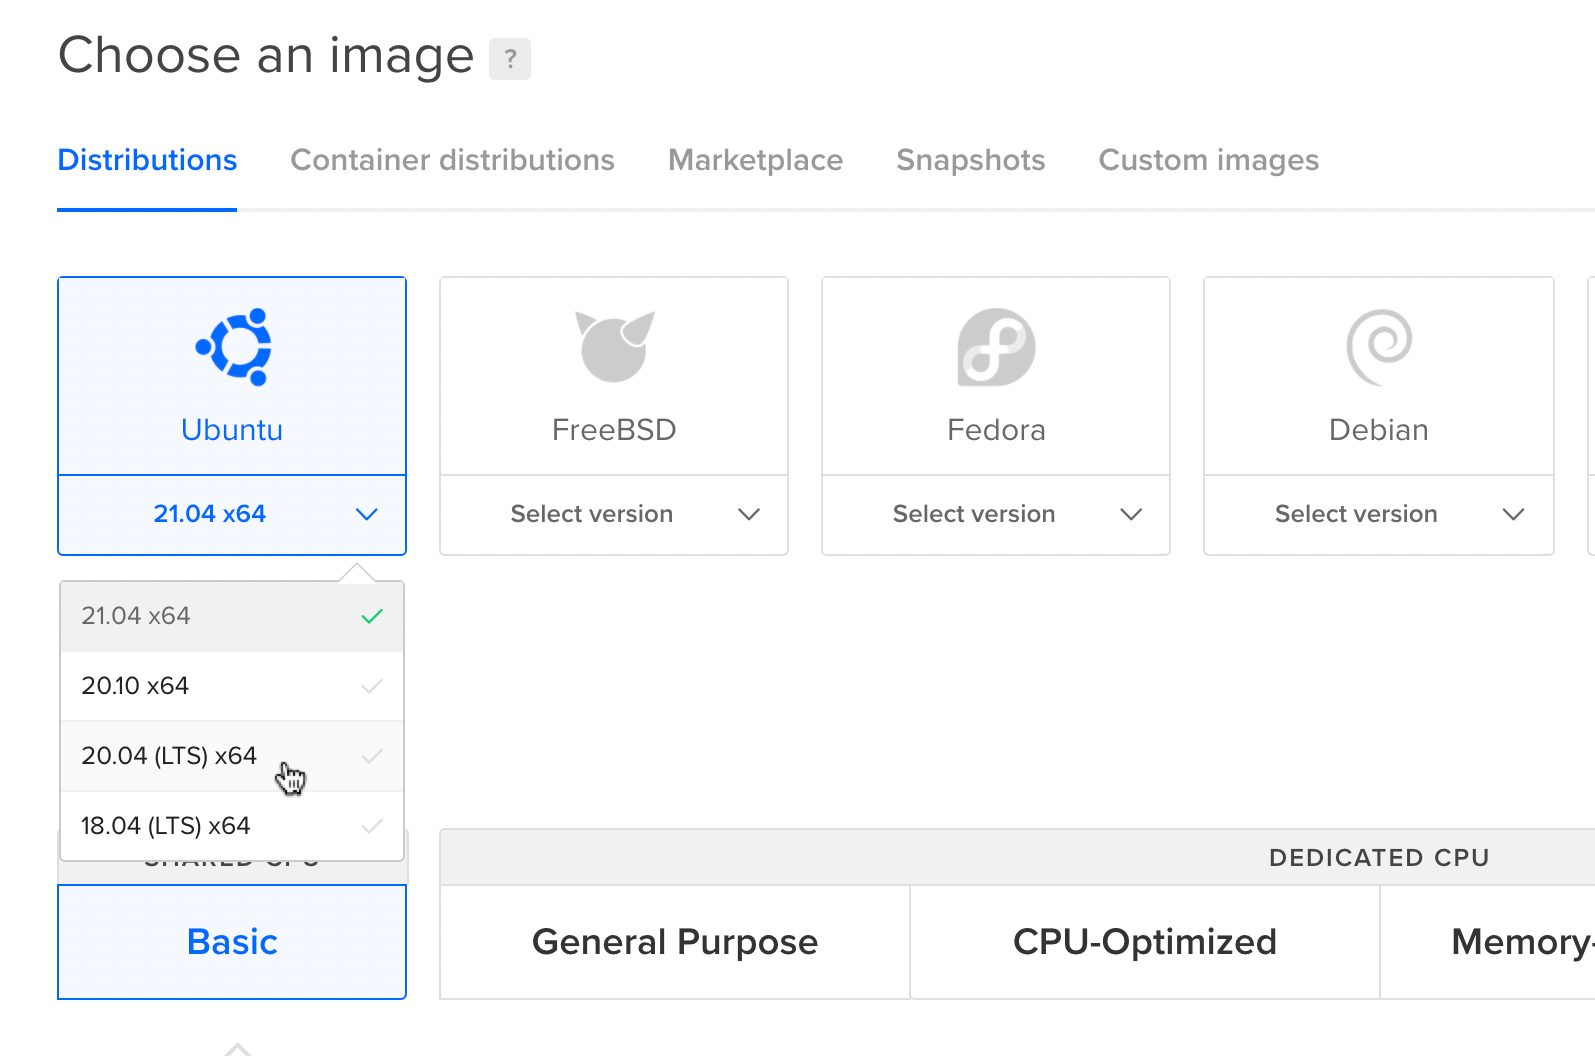Select the Basic plan option
Viewport: 1595px width, 1056px height.
pyautogui.click(x=232, y=942)
